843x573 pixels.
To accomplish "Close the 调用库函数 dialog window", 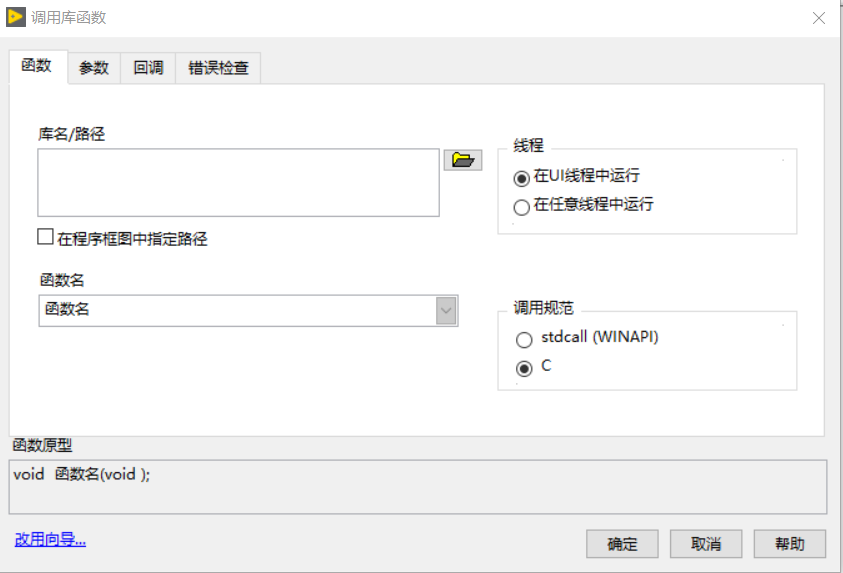I will pyautogui.click(x=818, y=18).
